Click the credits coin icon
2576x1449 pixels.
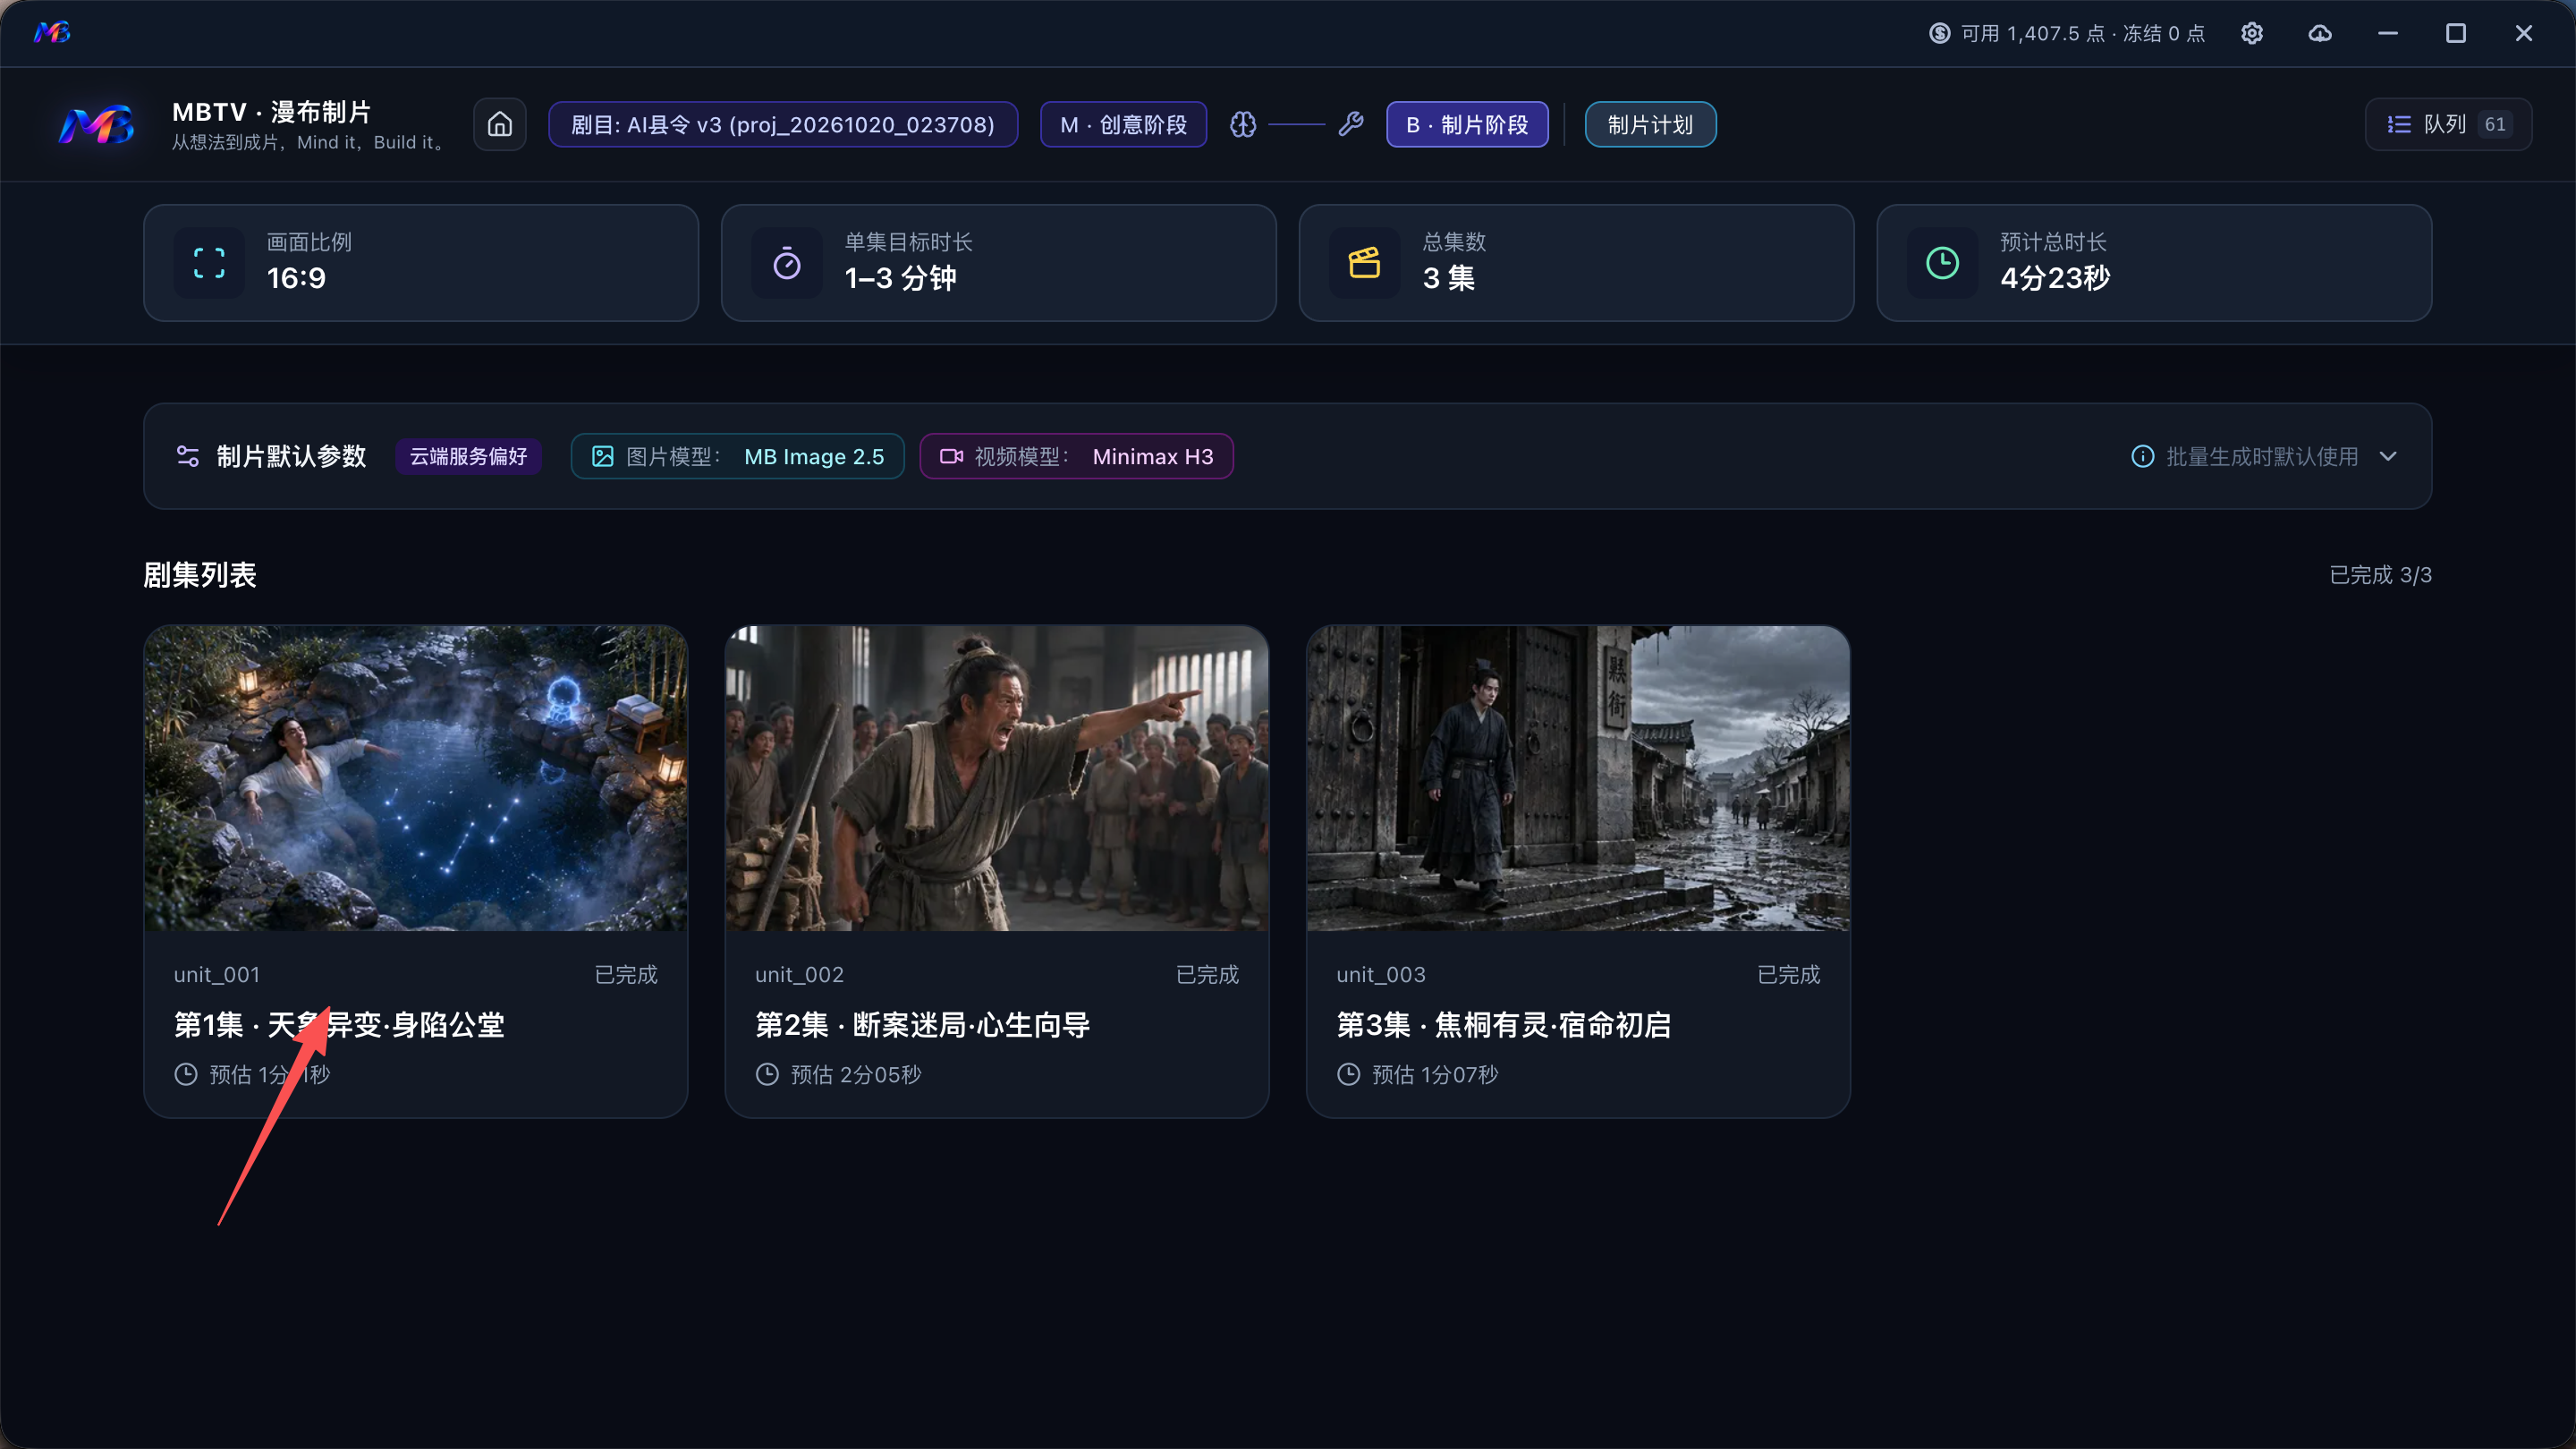[1939, 33]
